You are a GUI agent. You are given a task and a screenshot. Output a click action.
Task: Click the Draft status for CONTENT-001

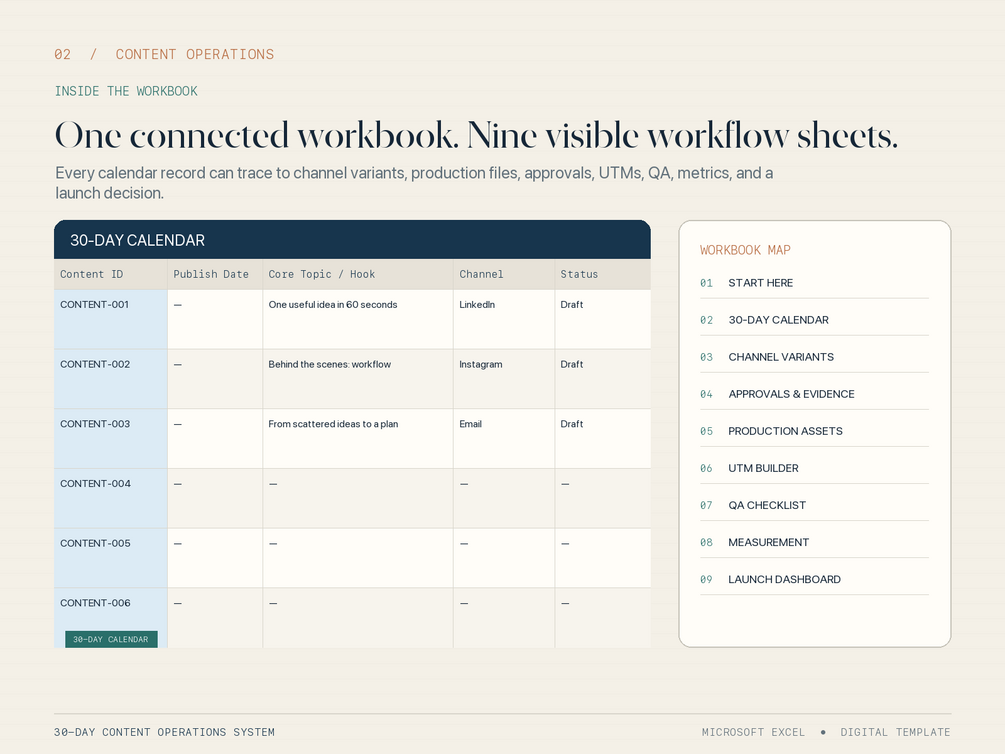click(602, 319)
